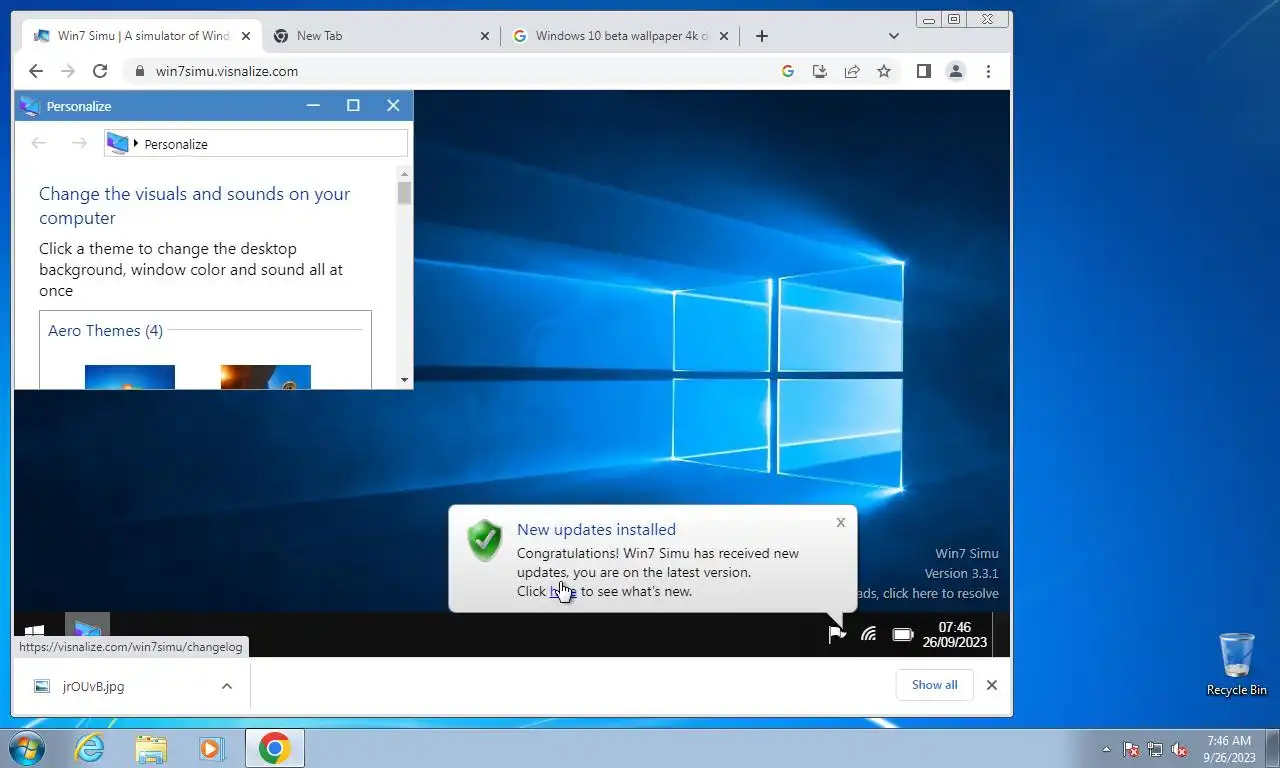The width and height of the screenshot is (1280, 768).
Task: Open Chrome profile avatar
Action: (x=956, y=71)
